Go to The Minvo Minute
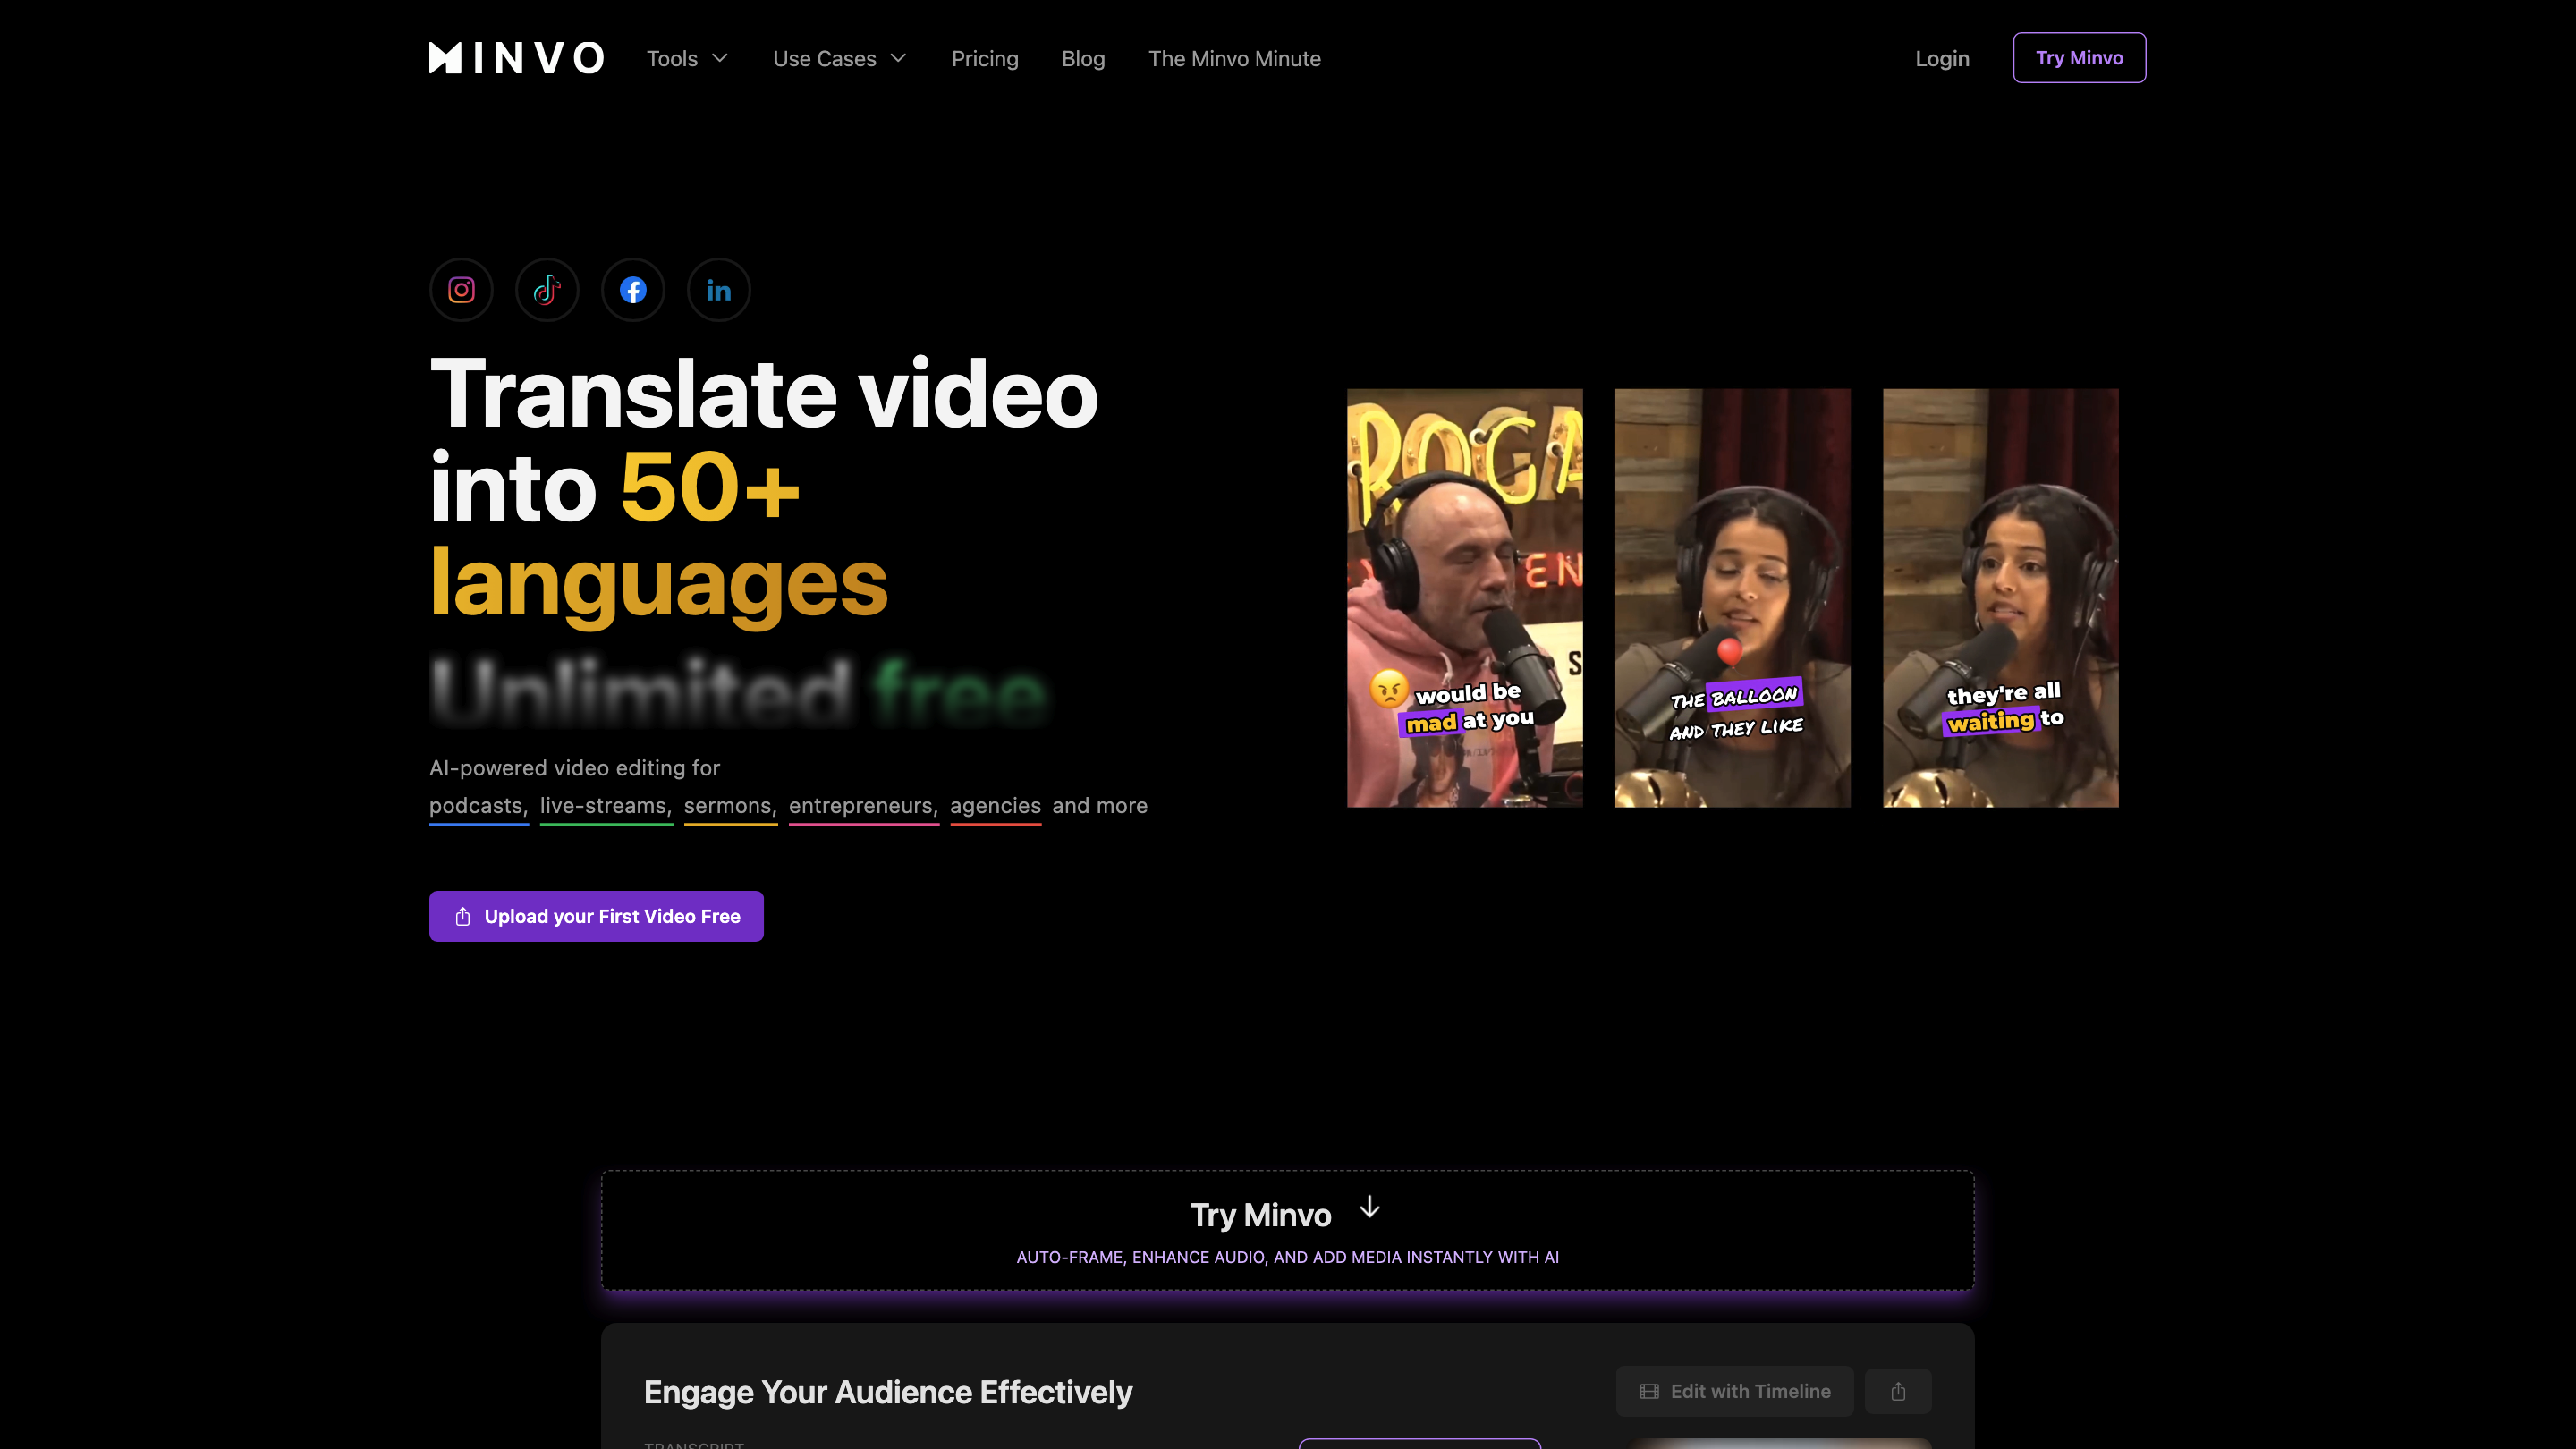Image resolution: width=2576 pixels, height=1449 pixels. point(1234,59)
